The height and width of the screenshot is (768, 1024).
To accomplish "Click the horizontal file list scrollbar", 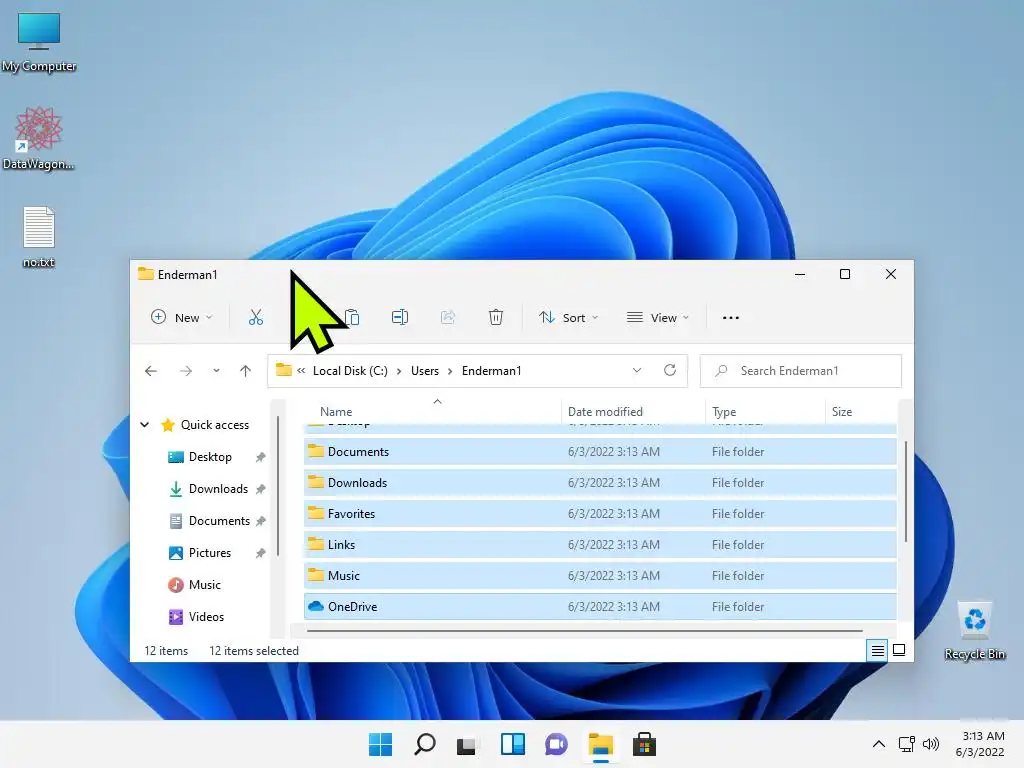I will pos(584,631).
